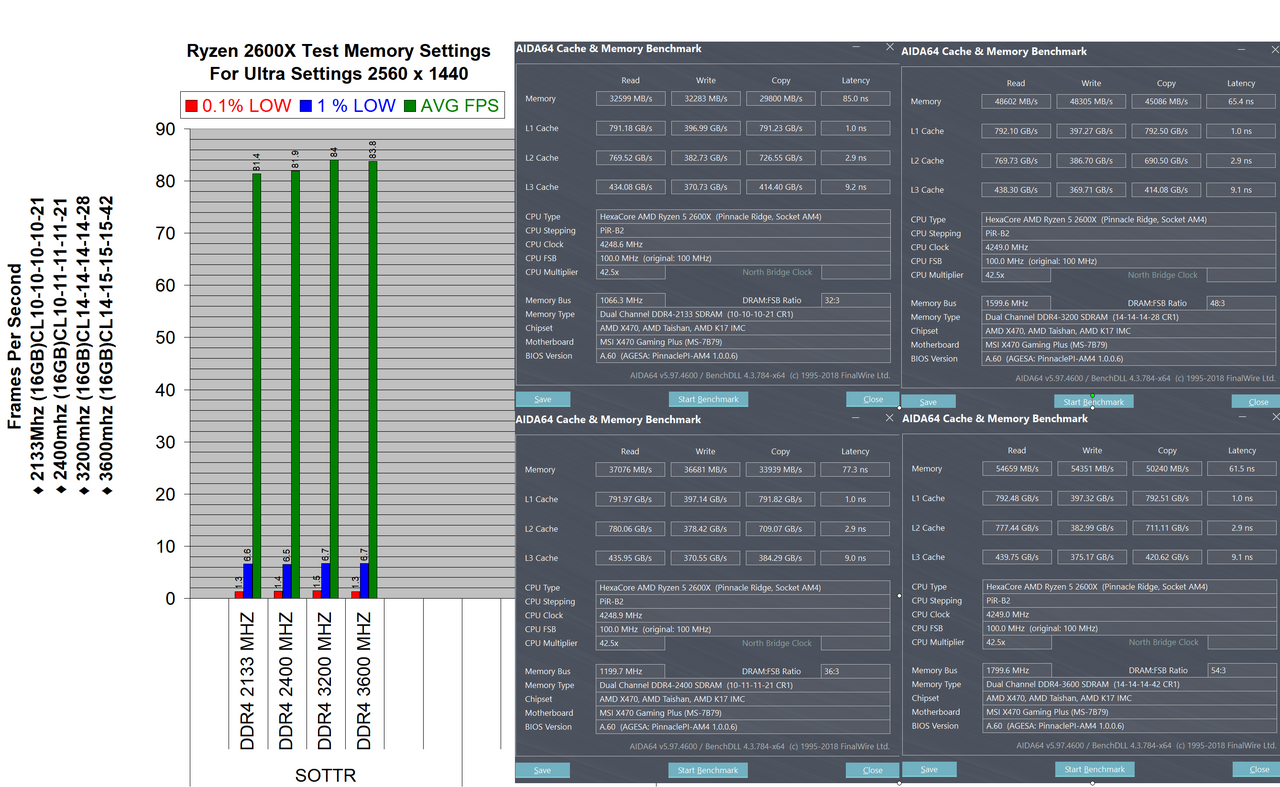Click the X icon on the top-left AIDA64 window

[x=889, y=46]
